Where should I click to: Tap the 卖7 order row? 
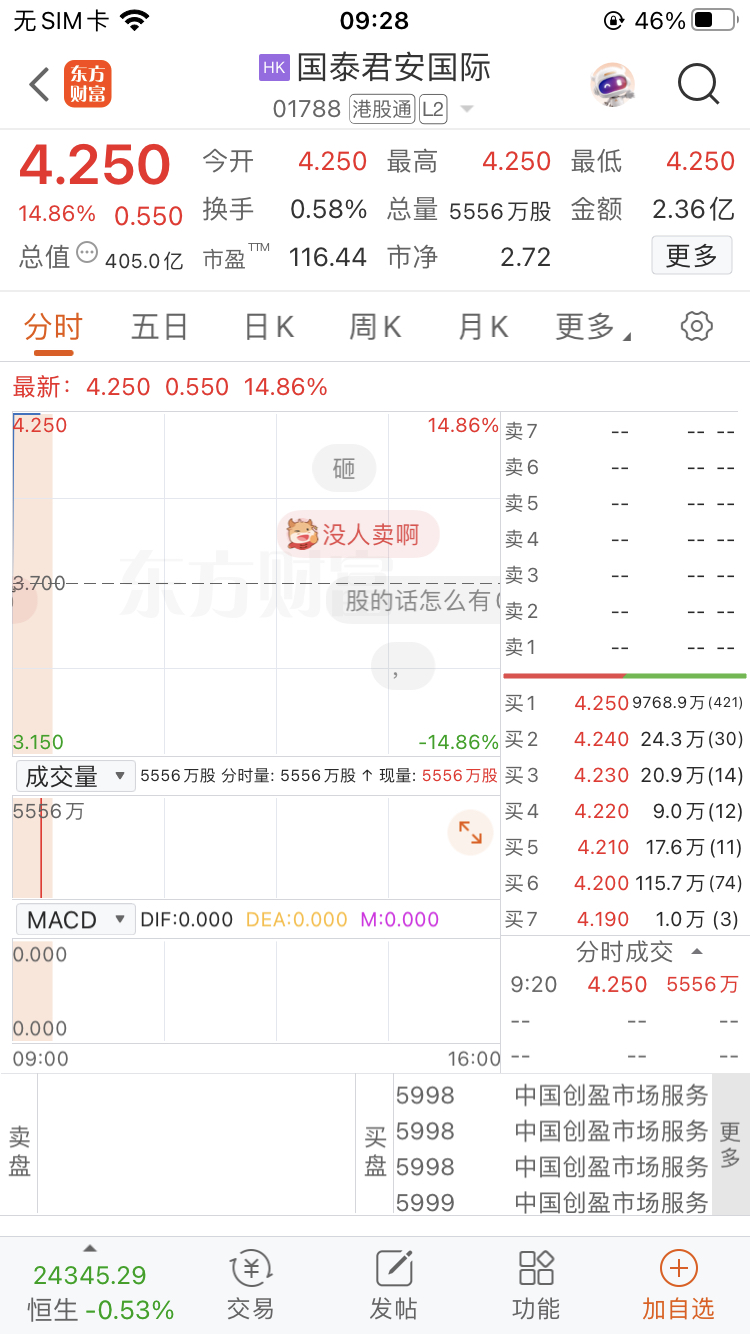(x=625, y=431)
